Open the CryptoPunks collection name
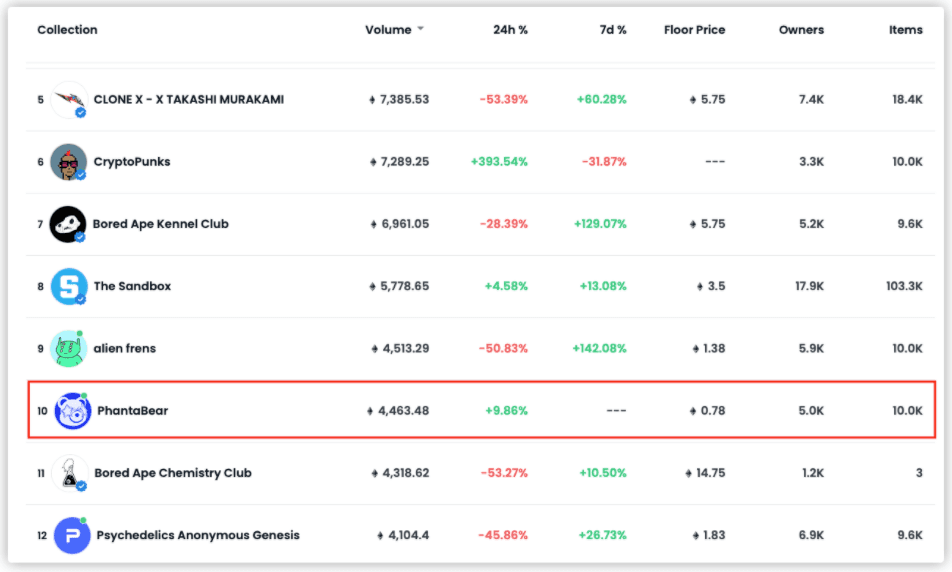 [132, 162]
